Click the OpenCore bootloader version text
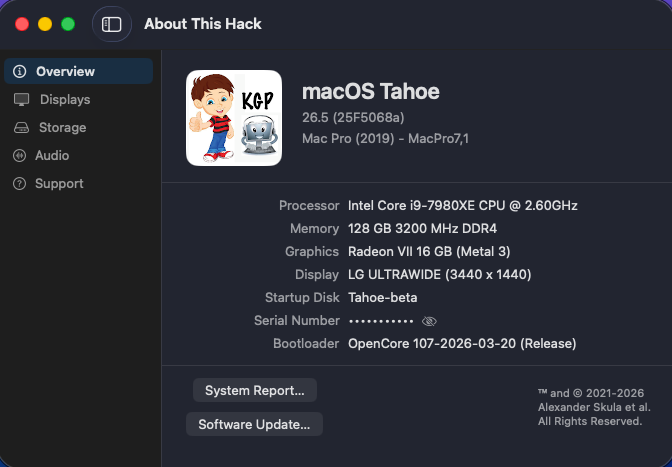Screen dimensions: 672x467 click(x=462, y=344)
